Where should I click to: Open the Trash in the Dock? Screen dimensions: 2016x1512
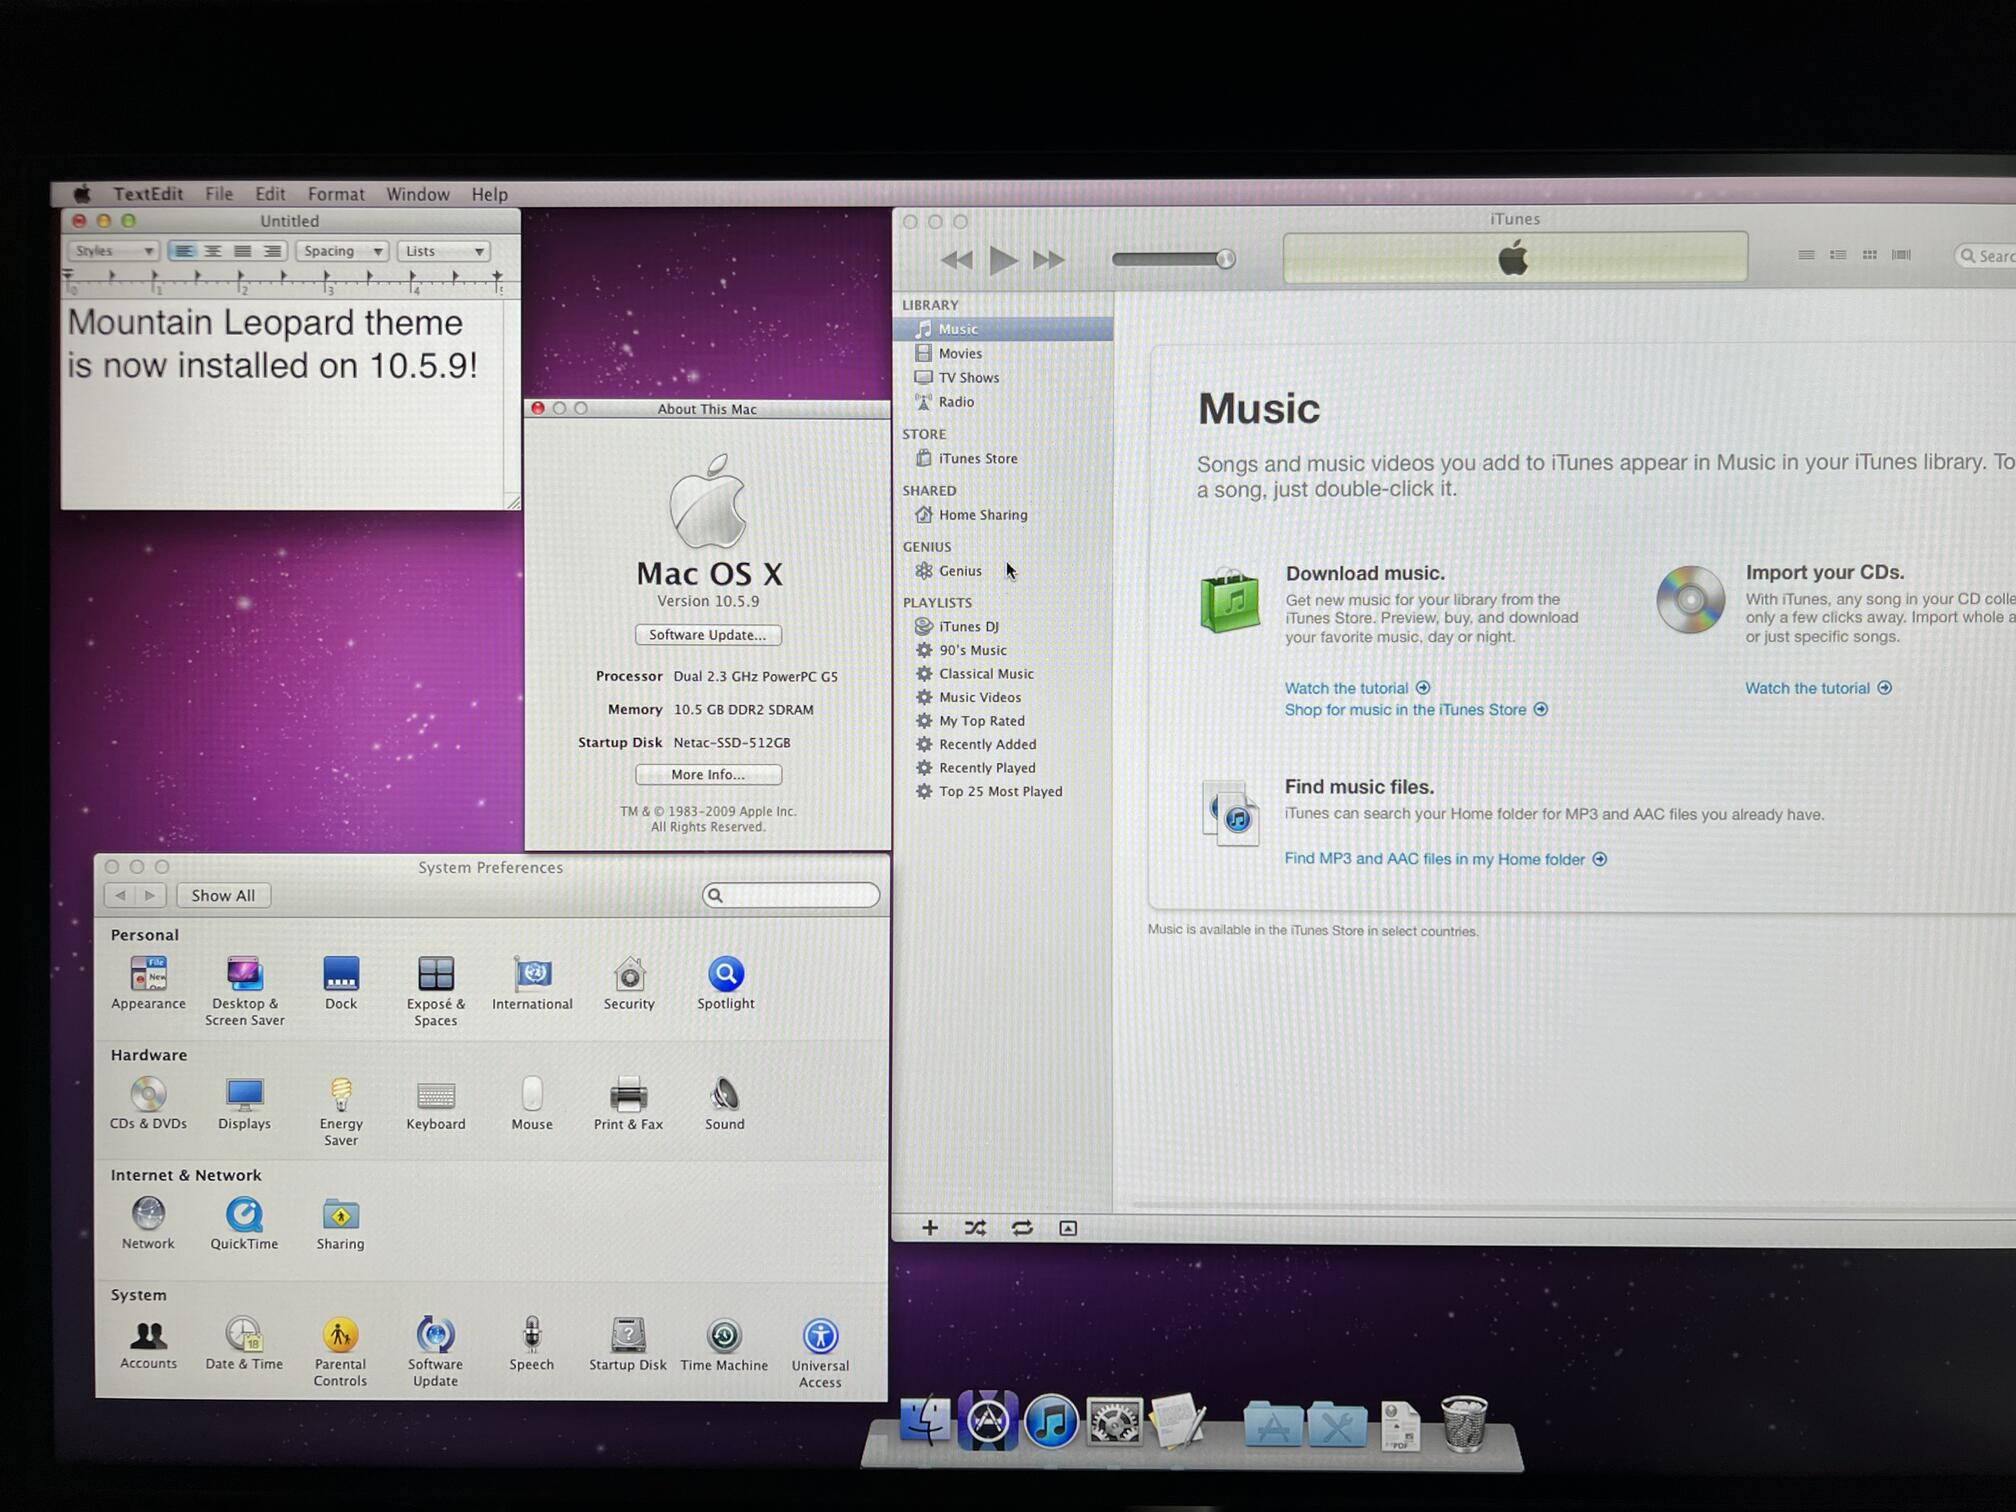(1465, 1423)
